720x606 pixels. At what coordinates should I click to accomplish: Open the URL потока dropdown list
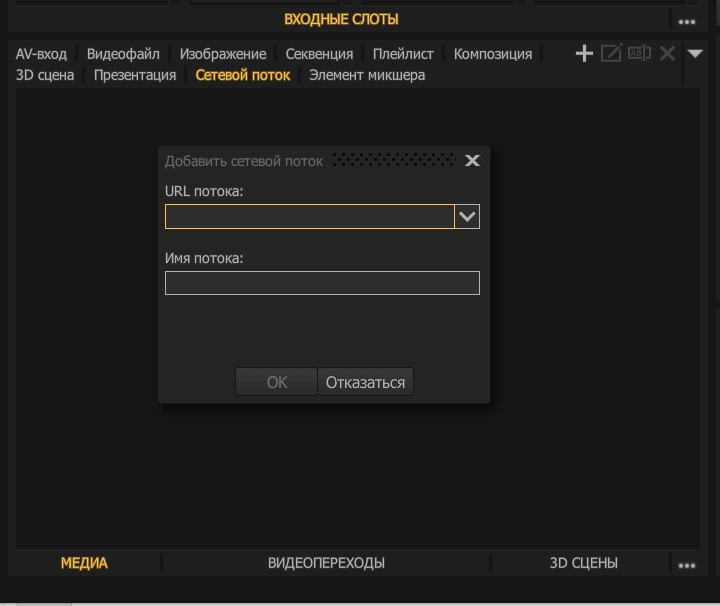(467, 216)
